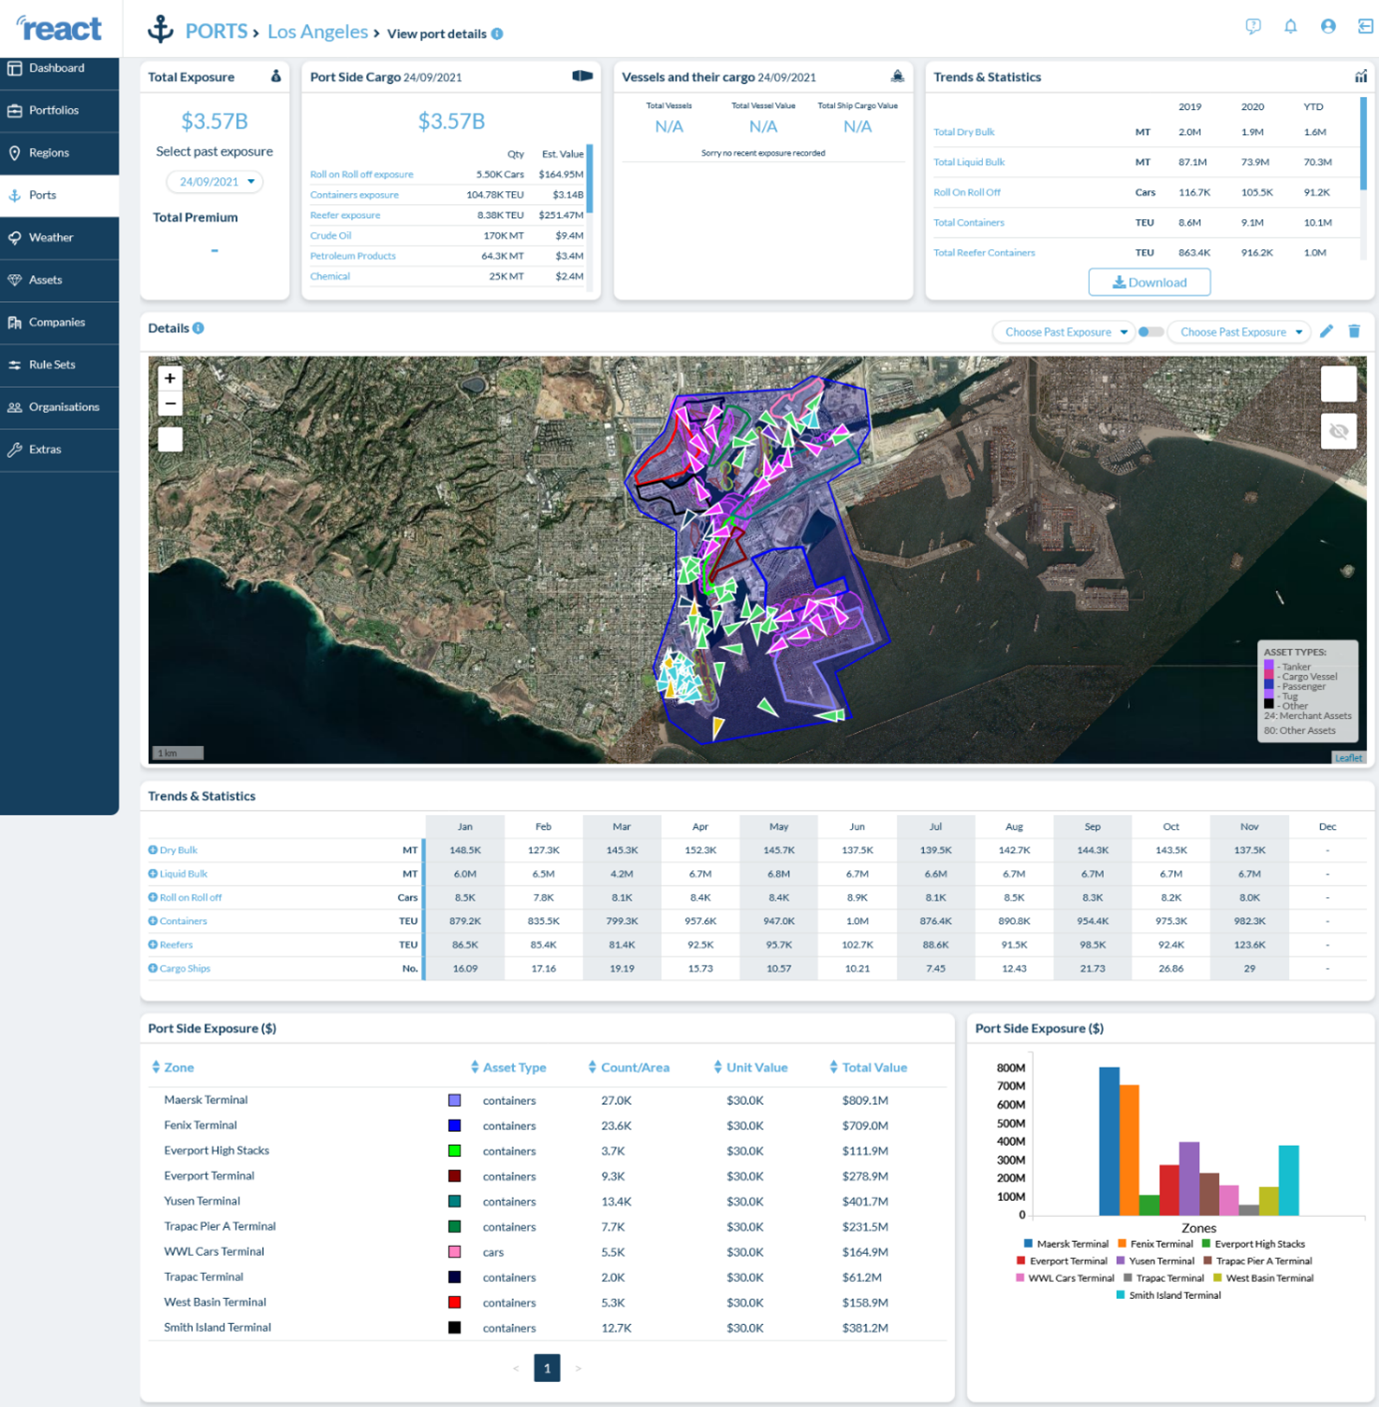Toggle map visibility eye-slash button
This screenshot has height=1407, width=1379.
click(x=1338, y=432)
